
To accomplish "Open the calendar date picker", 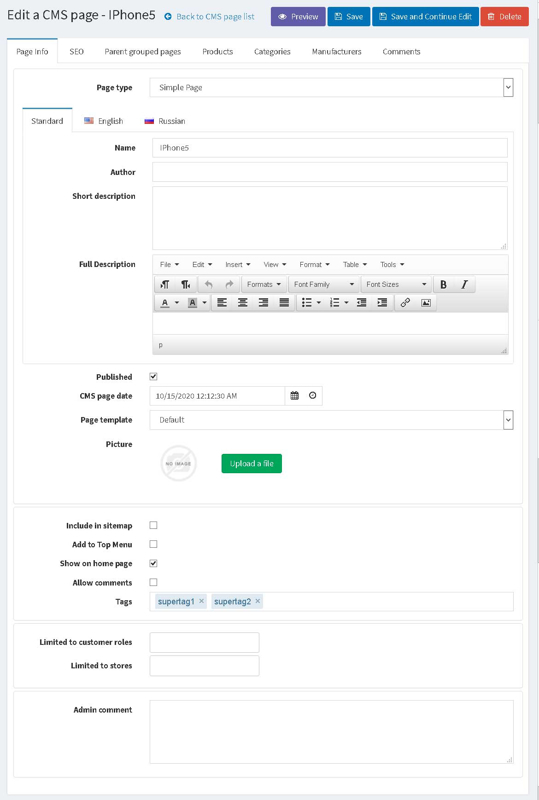I will [295, 395].
